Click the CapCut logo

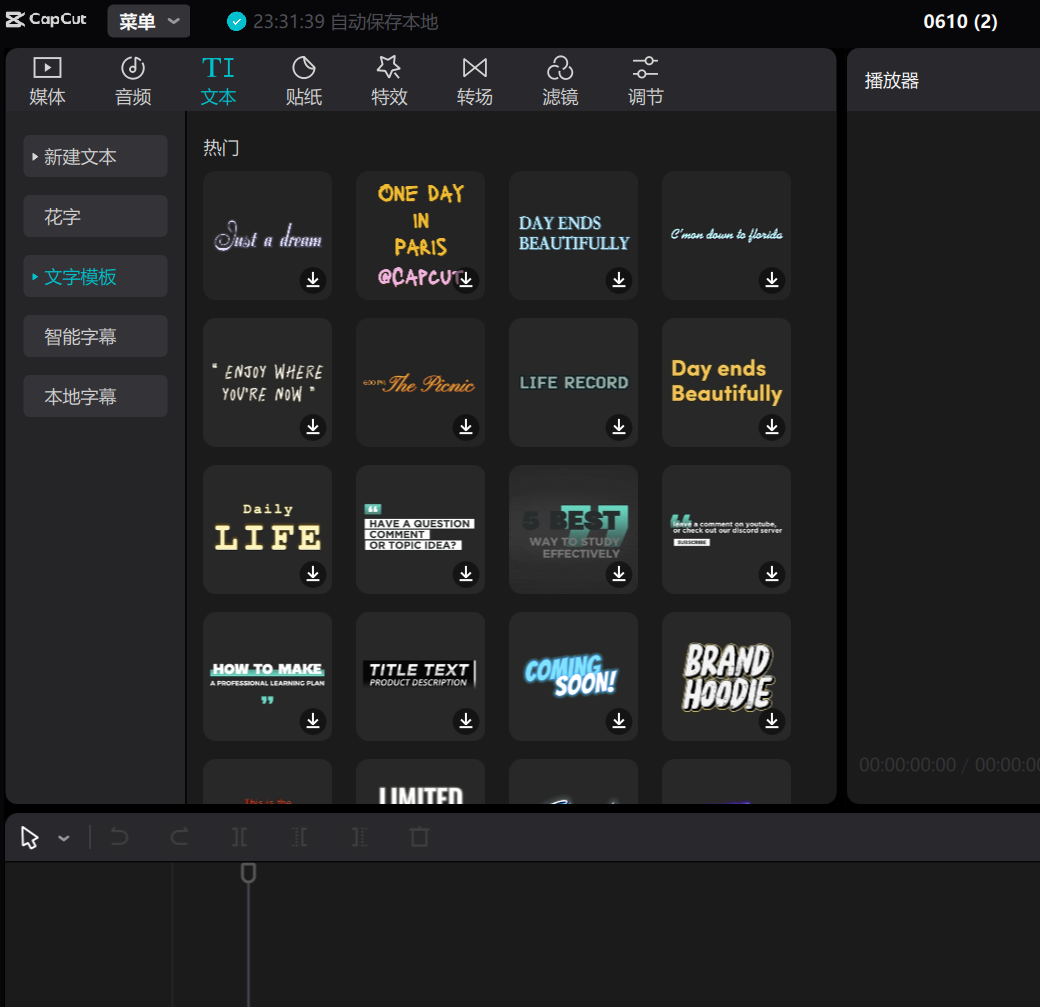(46, 19)
